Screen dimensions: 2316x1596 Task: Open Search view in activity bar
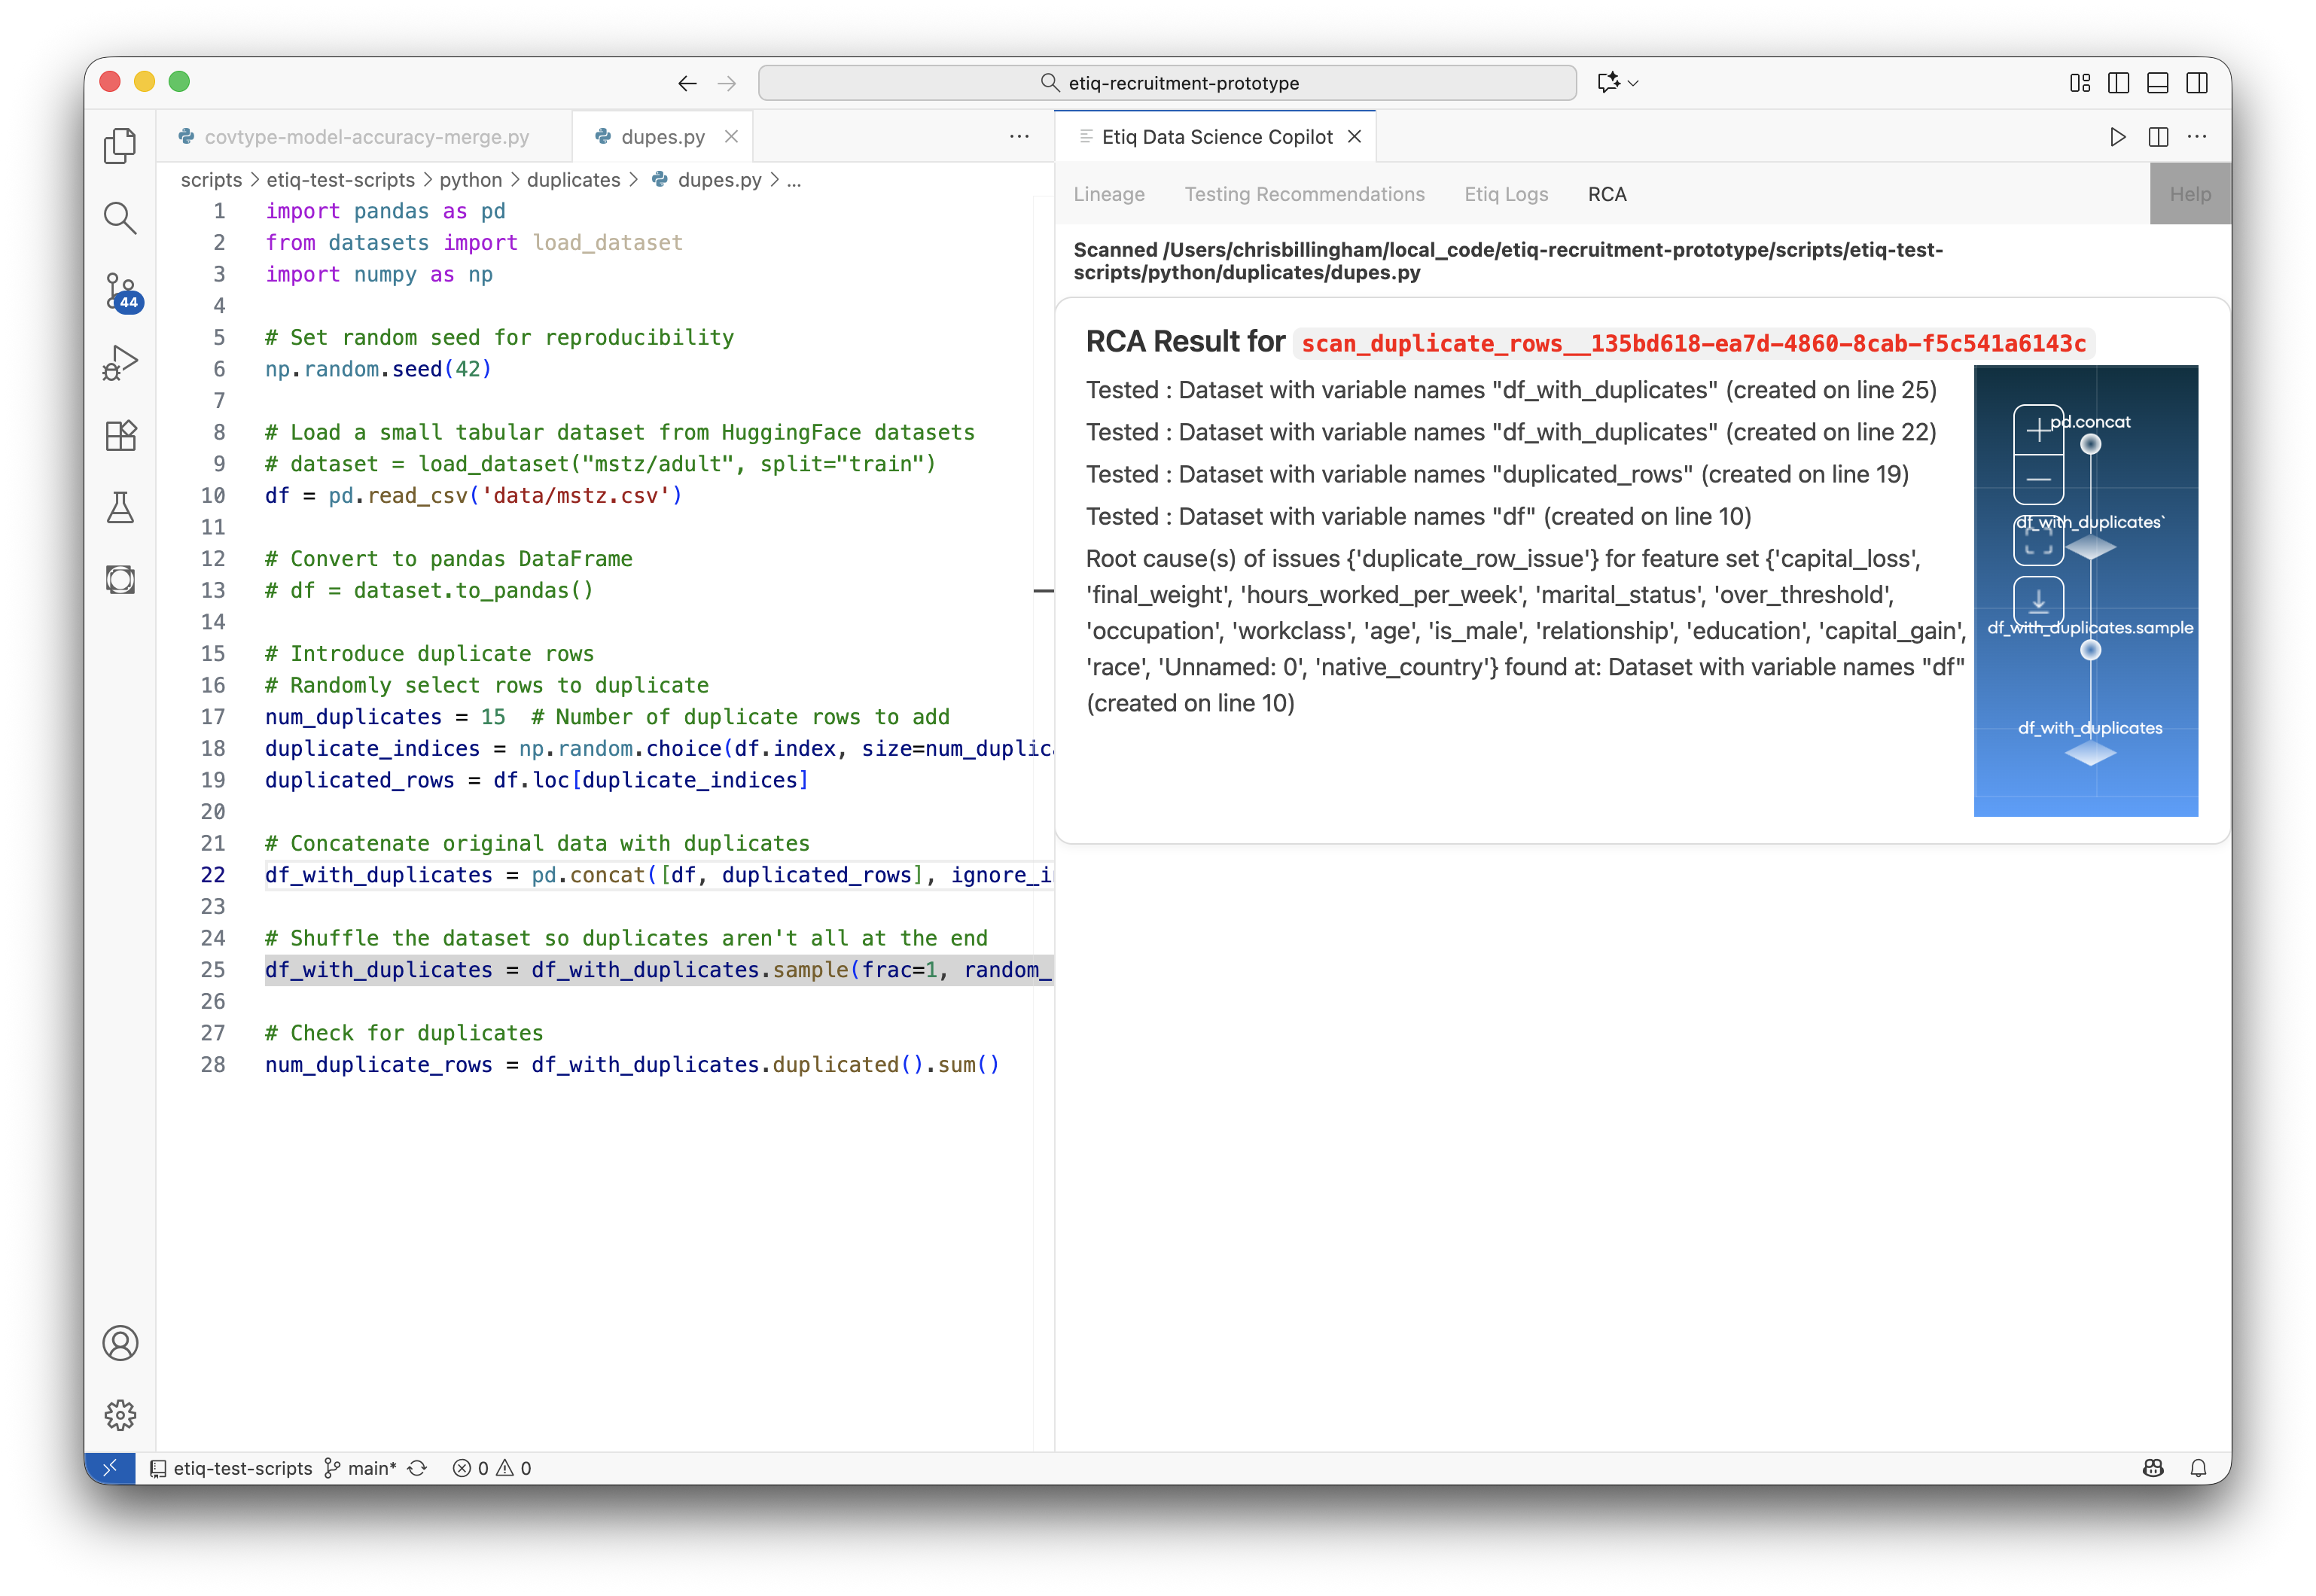point(120,218)
